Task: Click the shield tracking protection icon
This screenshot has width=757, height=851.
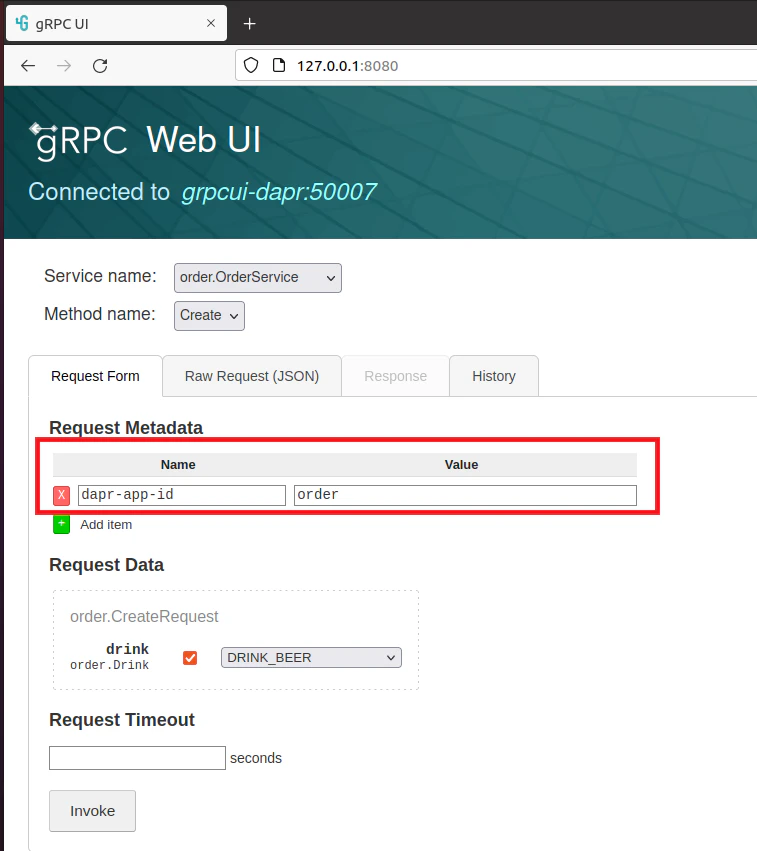Action: tap(251, 66)
